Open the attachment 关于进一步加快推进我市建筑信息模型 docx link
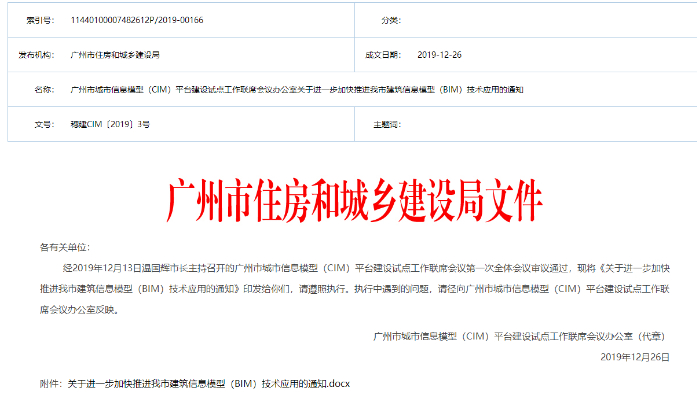Screen dimensions: 697x401 click(208, 384)
